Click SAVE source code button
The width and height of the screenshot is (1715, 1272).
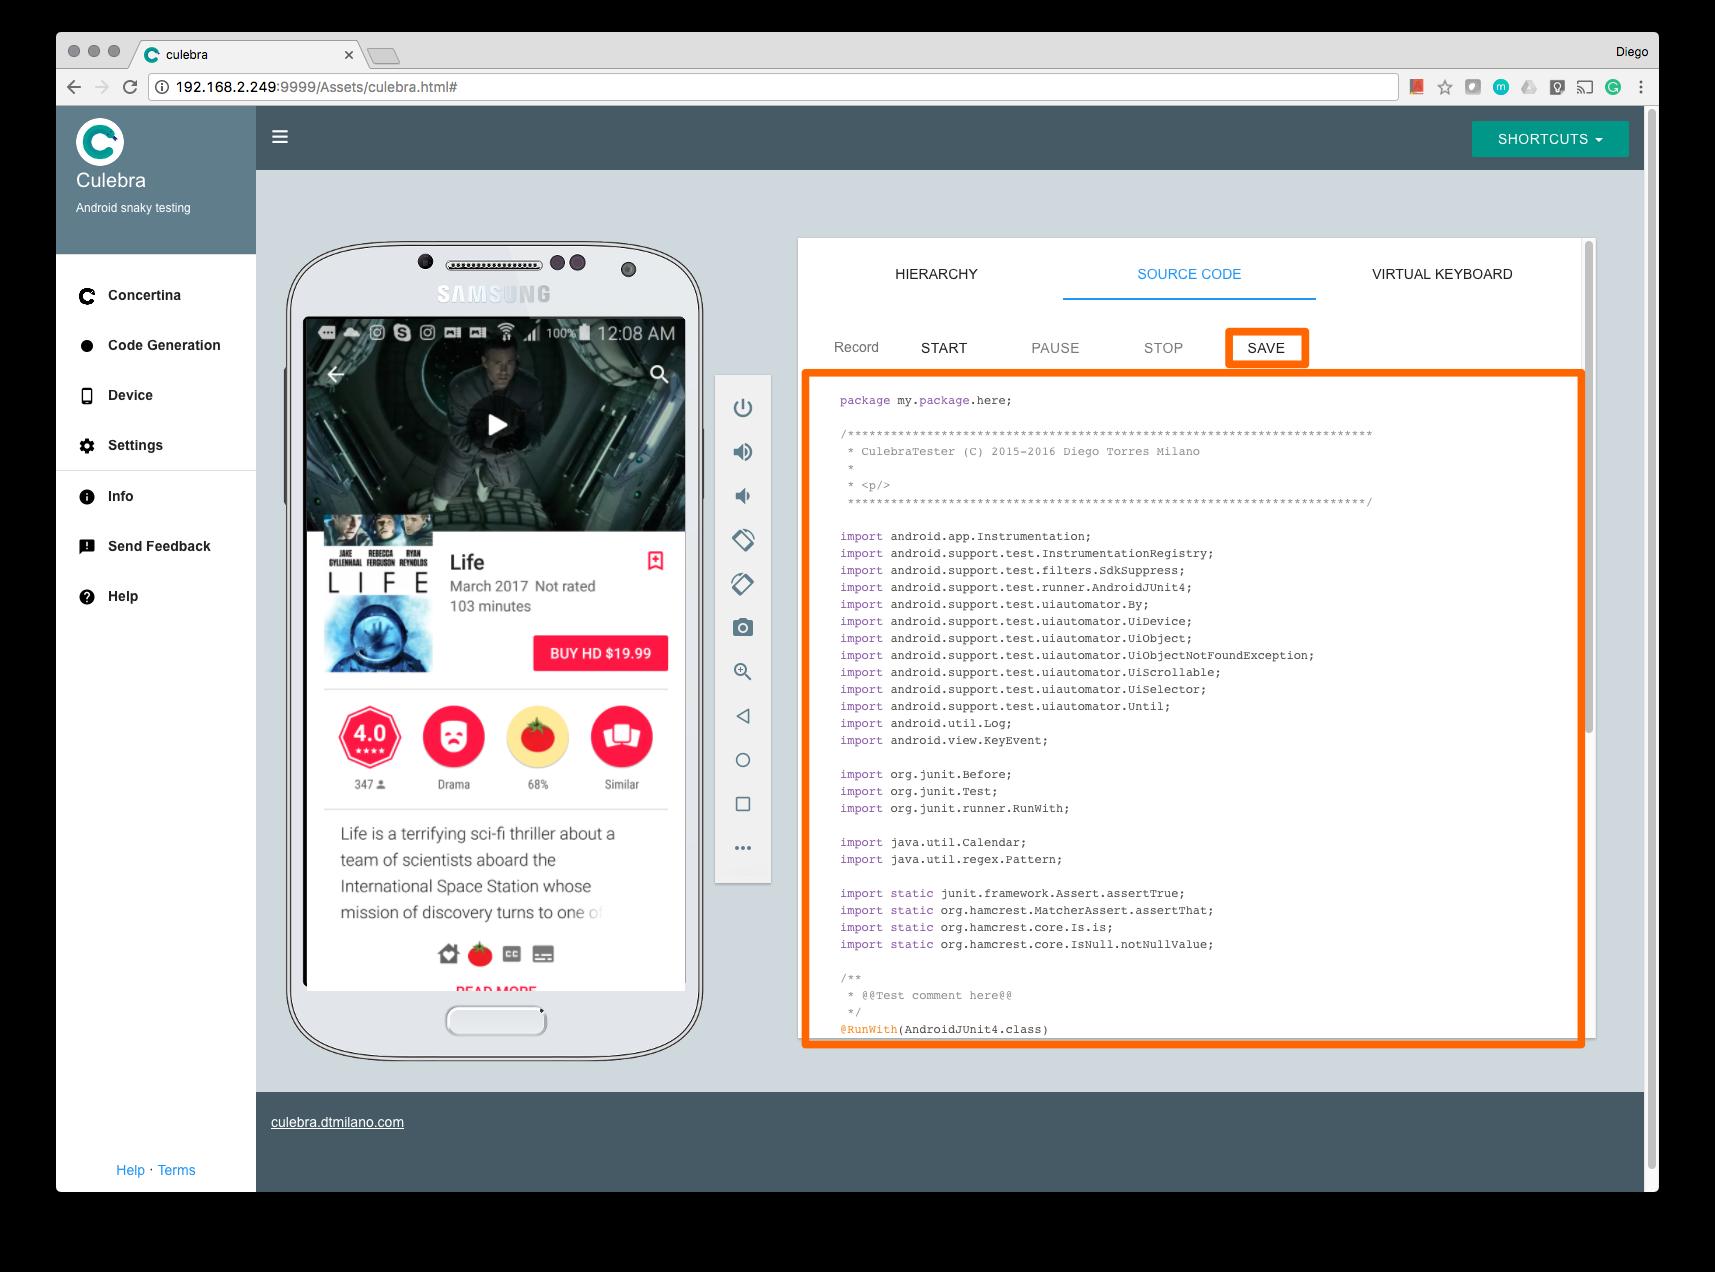tap(1266, 348)
